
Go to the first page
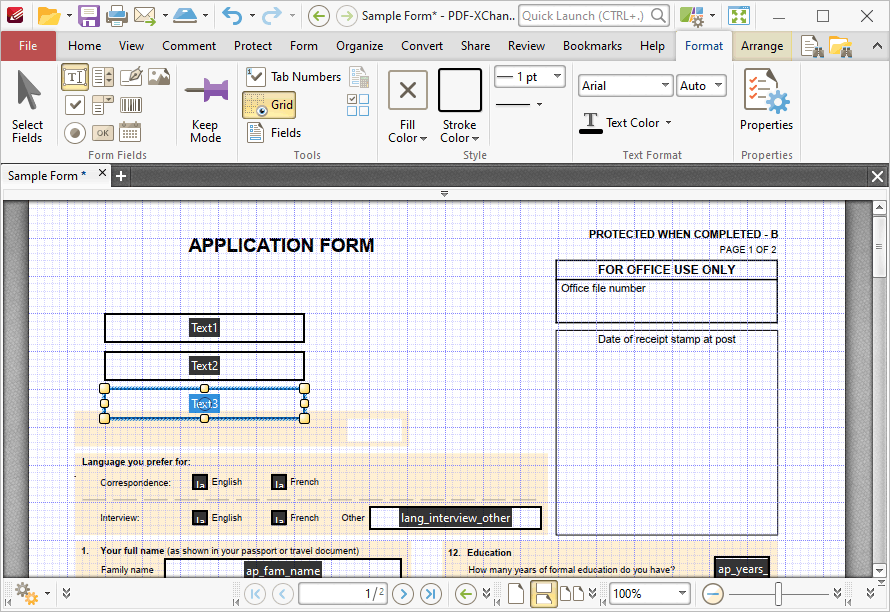coord(255,594)
